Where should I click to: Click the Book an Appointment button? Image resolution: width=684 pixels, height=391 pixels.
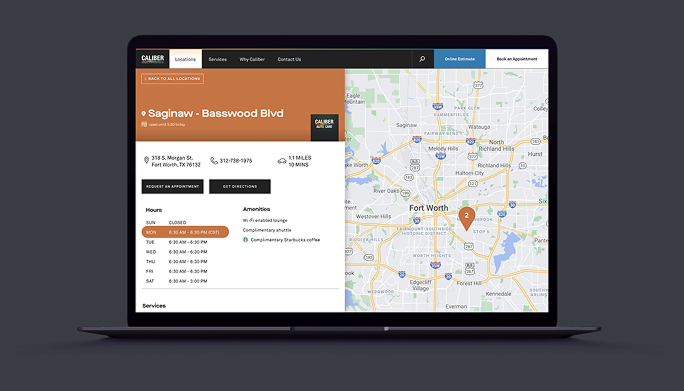[516, 59]
